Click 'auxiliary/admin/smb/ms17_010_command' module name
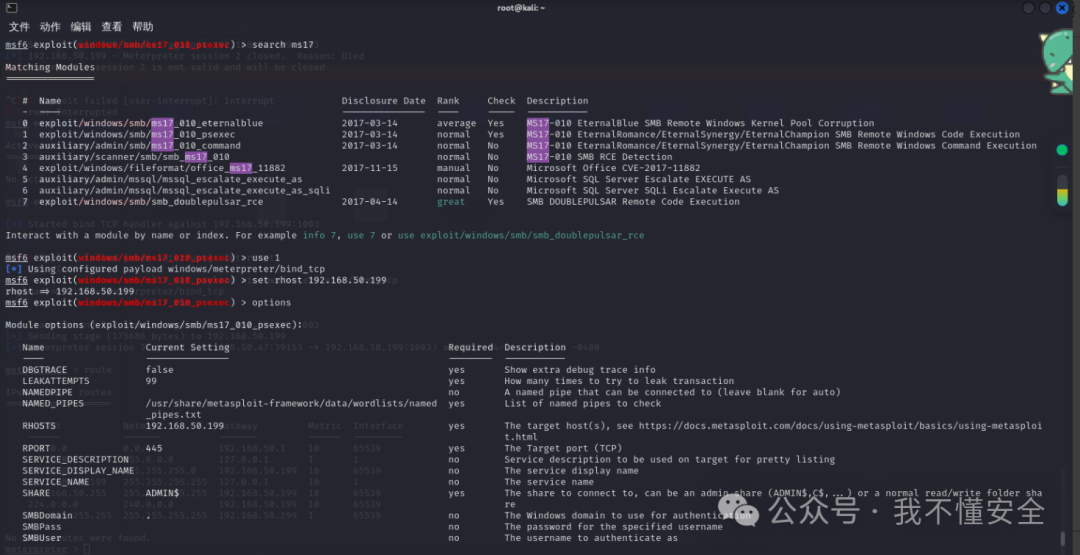The width and height of the screenshot is (1080, 555). click(140, 145)
